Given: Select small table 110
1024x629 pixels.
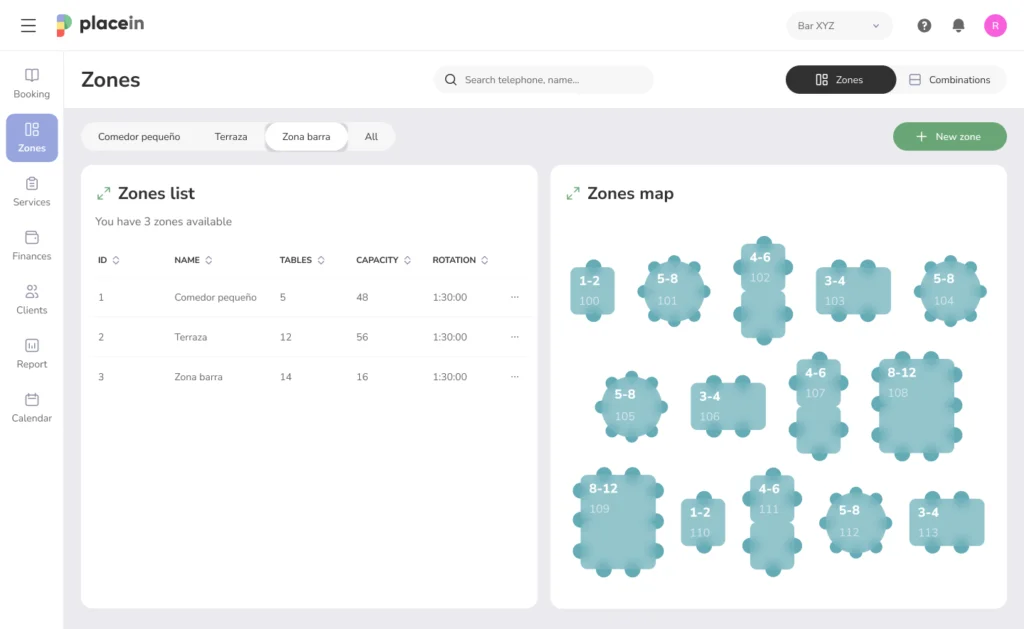Looking at the screenshot, I should click(703, 522).
